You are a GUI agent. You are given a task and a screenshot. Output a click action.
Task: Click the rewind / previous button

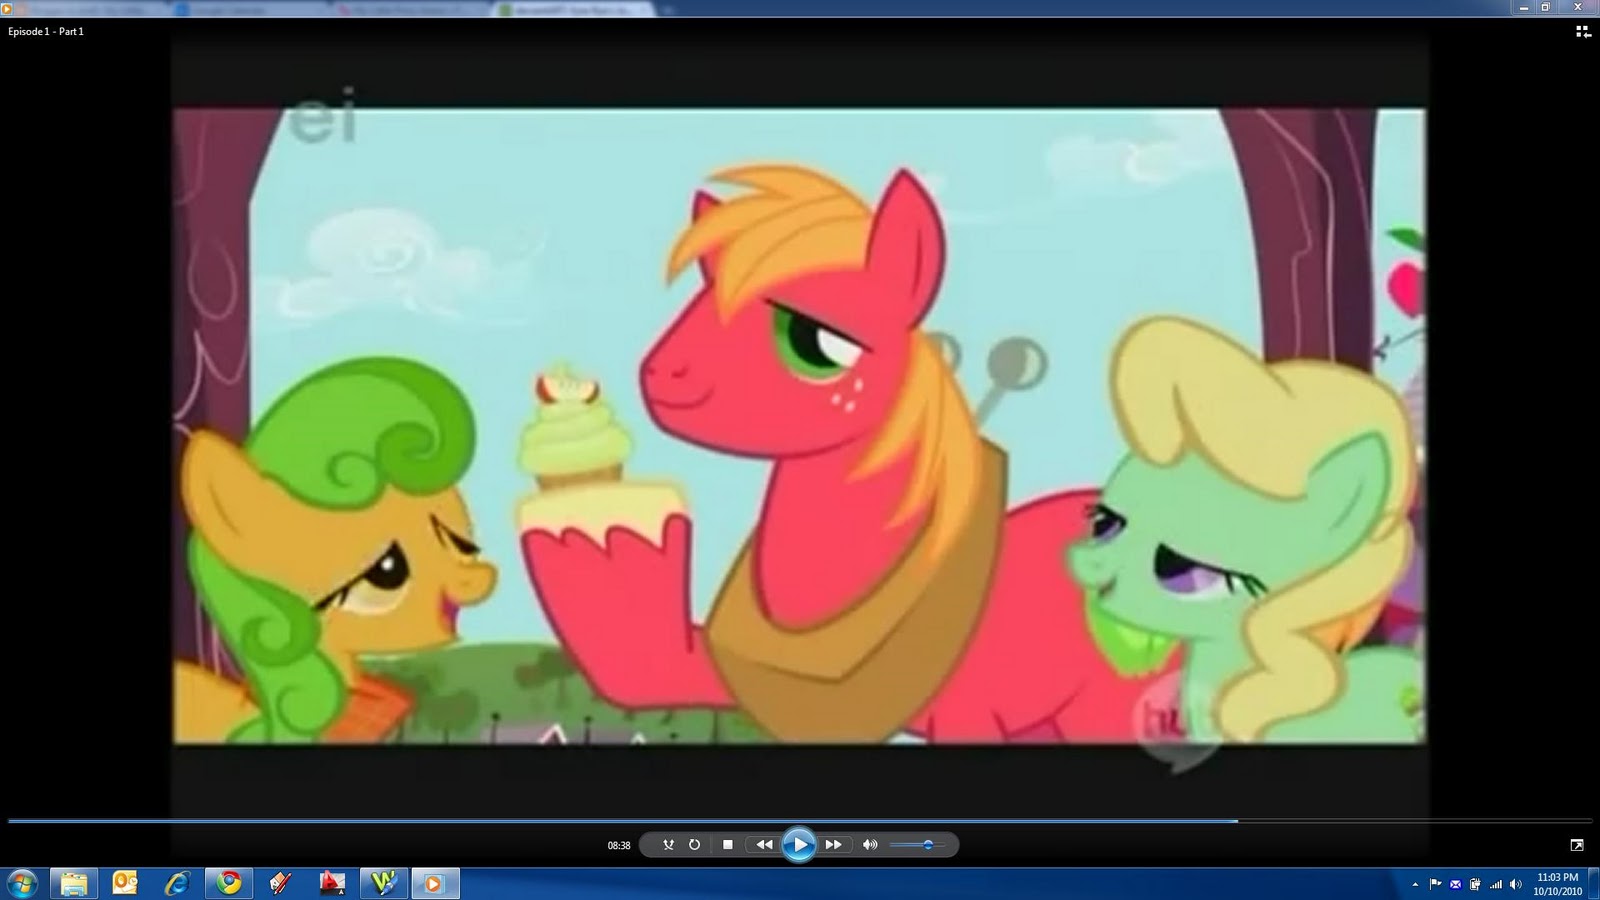point(764,845)
